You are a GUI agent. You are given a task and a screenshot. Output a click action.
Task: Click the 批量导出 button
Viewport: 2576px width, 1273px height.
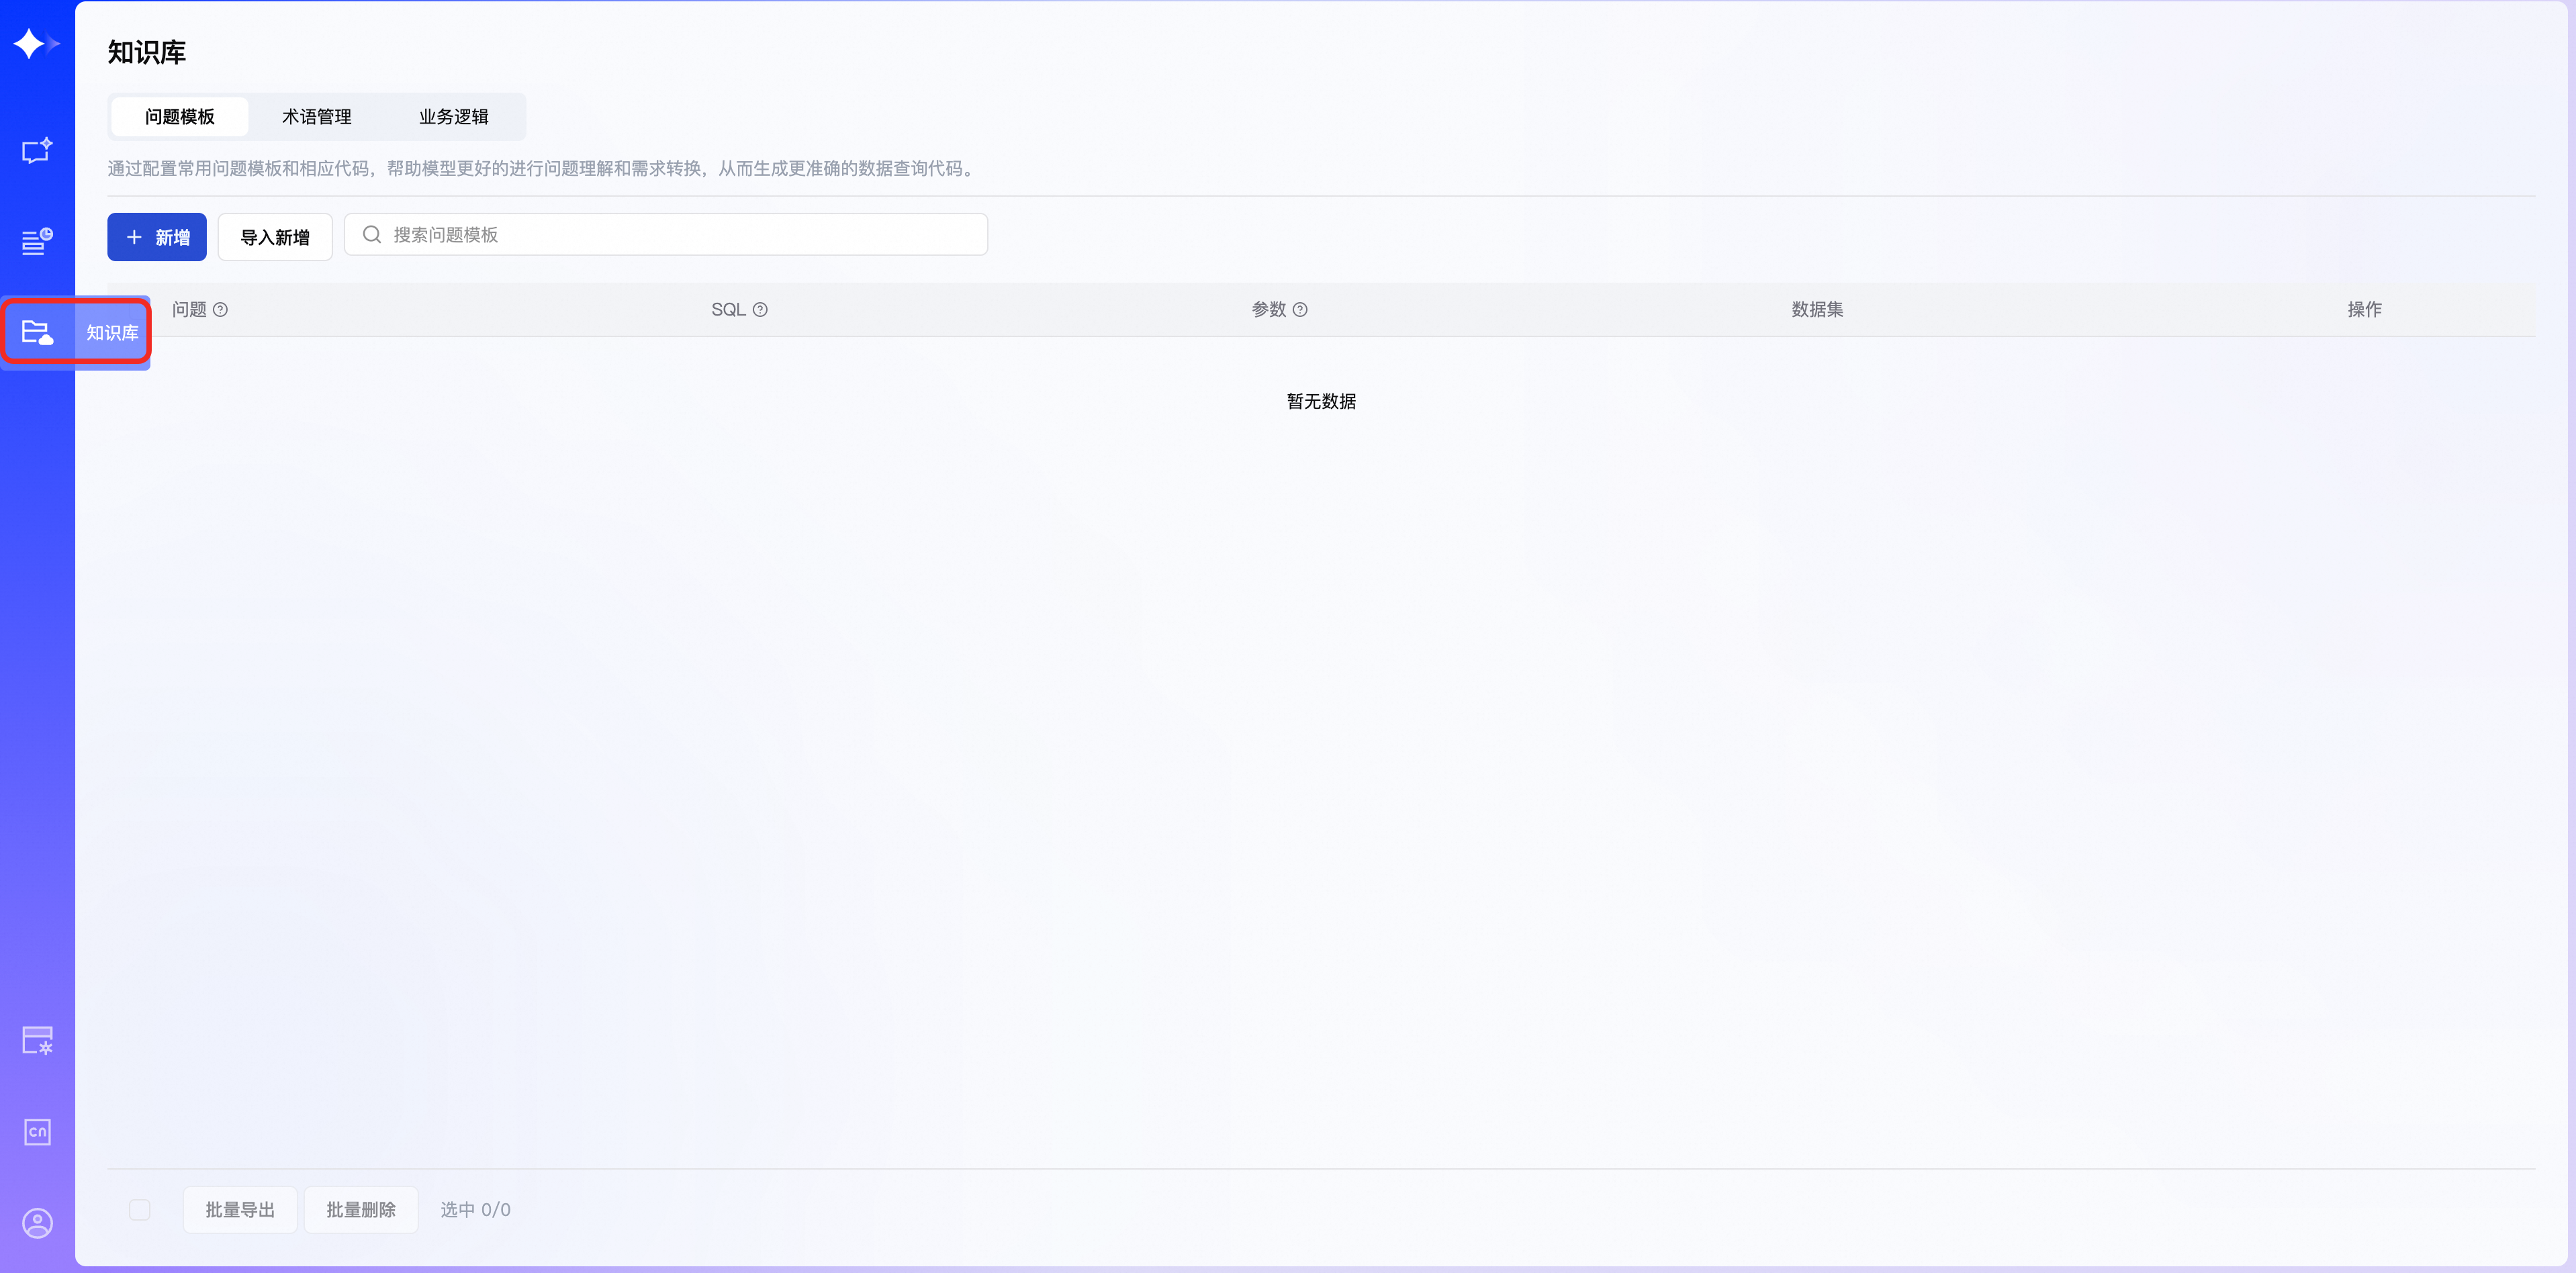pos(240,1210)
